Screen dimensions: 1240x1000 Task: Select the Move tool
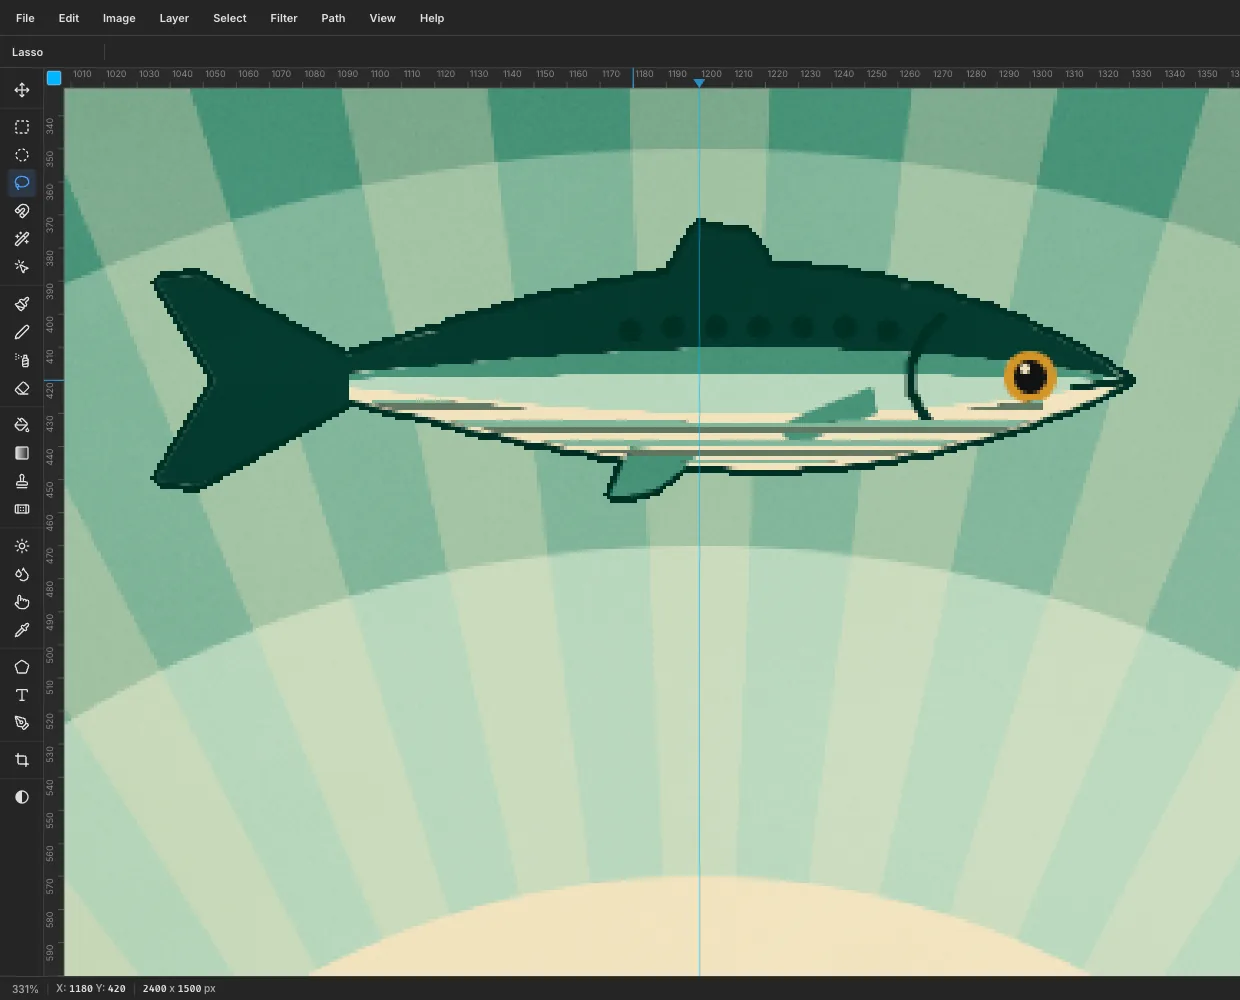click(22, 90)
